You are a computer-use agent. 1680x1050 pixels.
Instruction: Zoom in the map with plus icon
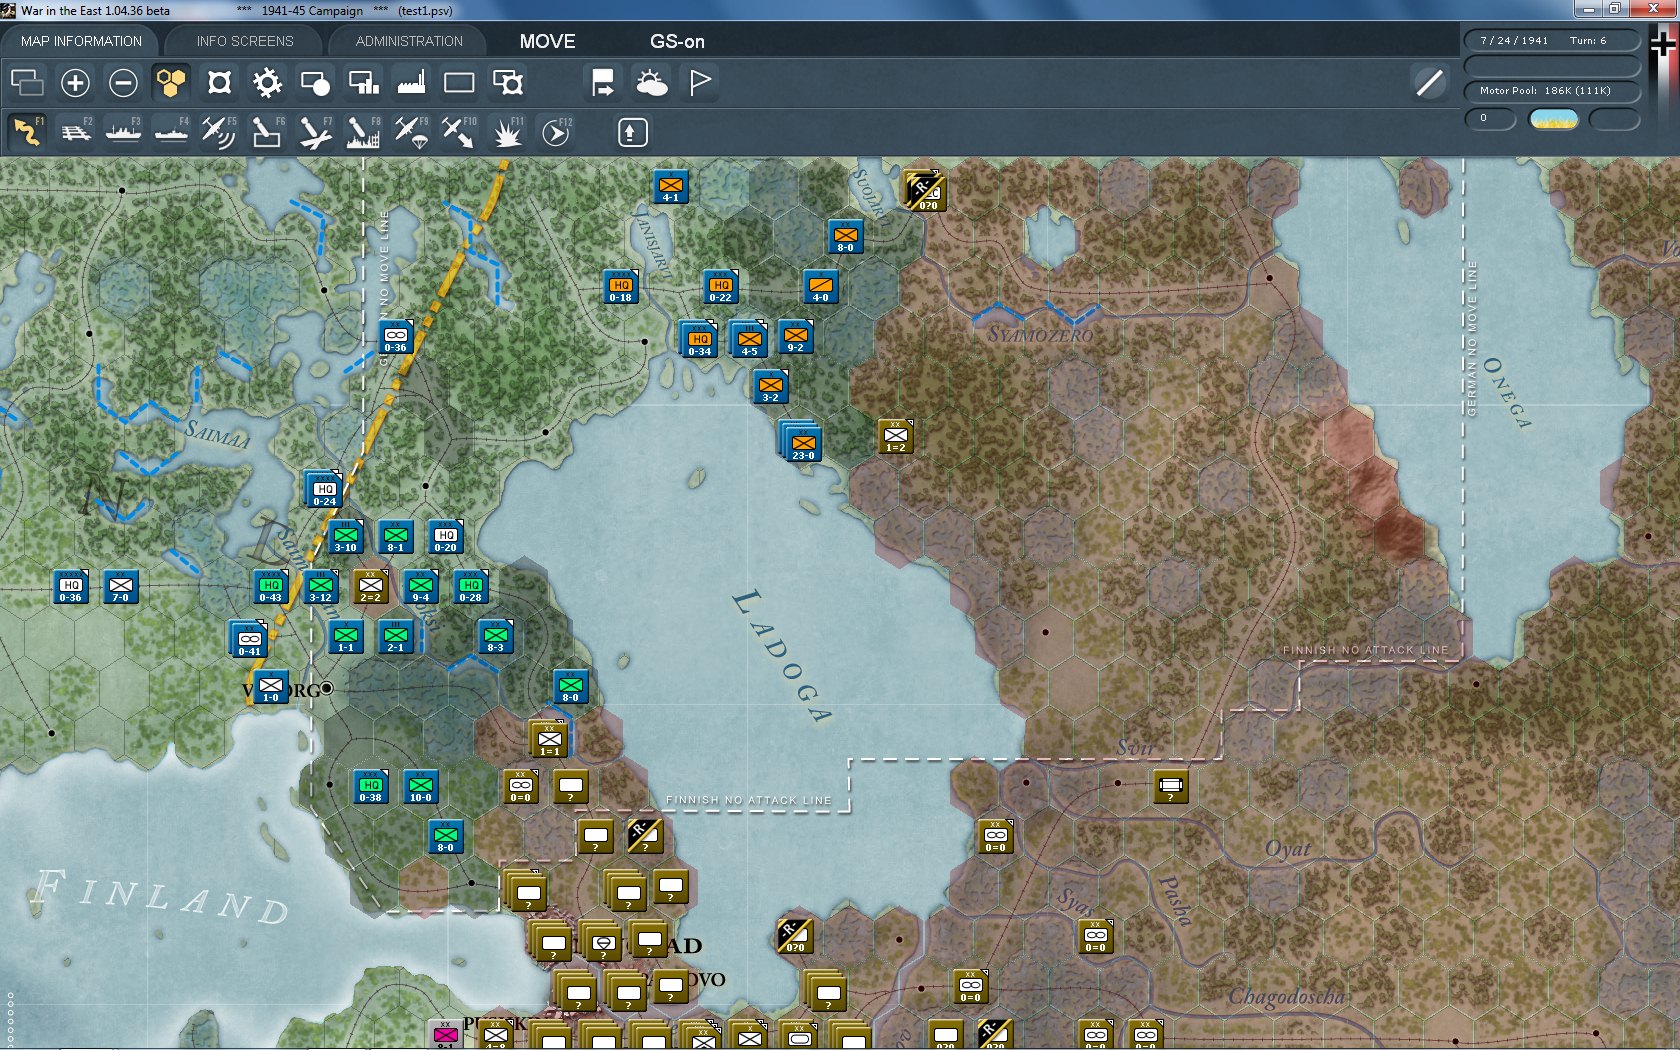[x=75, y=83]
